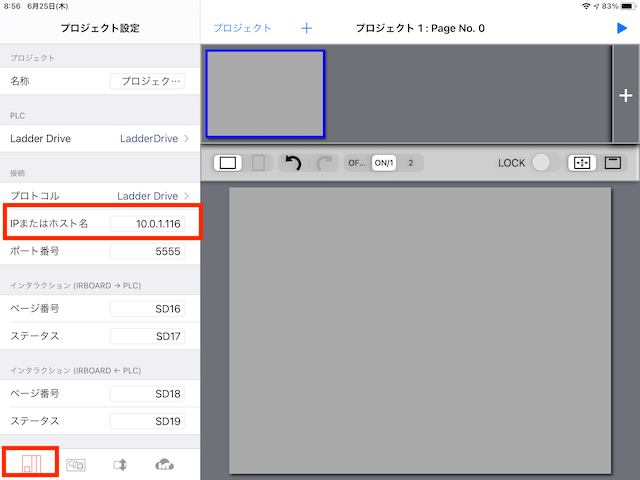Open the プロトコル Ladder Drive selection
Image resolution: width=640 pixels, height=480 pixels.
click(x=100, y=196)
